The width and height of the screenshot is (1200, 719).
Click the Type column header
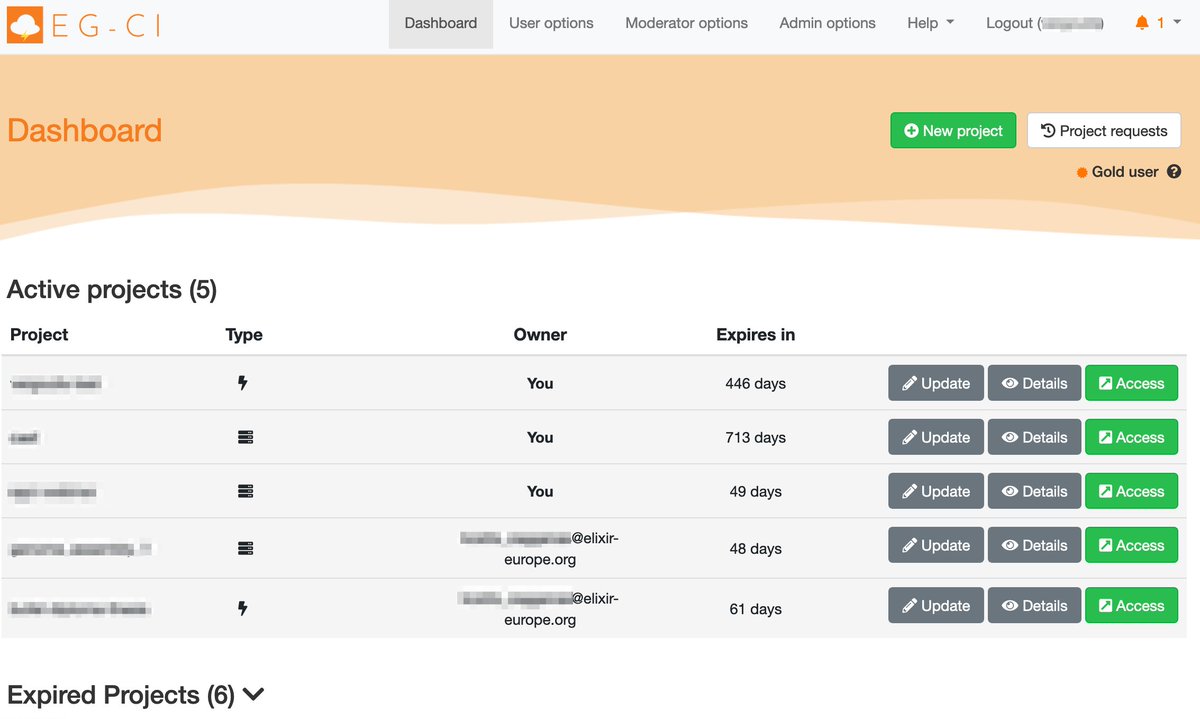coord(244,335)
